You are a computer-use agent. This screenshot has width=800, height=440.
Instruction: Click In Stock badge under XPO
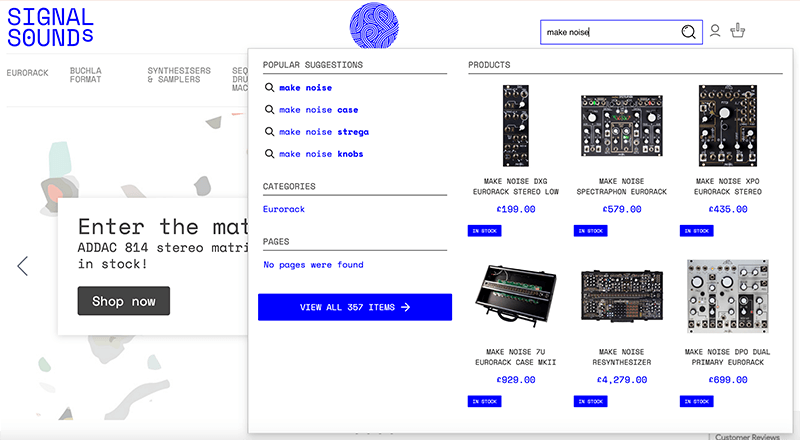pyautogui.click(x=697, y=231)
